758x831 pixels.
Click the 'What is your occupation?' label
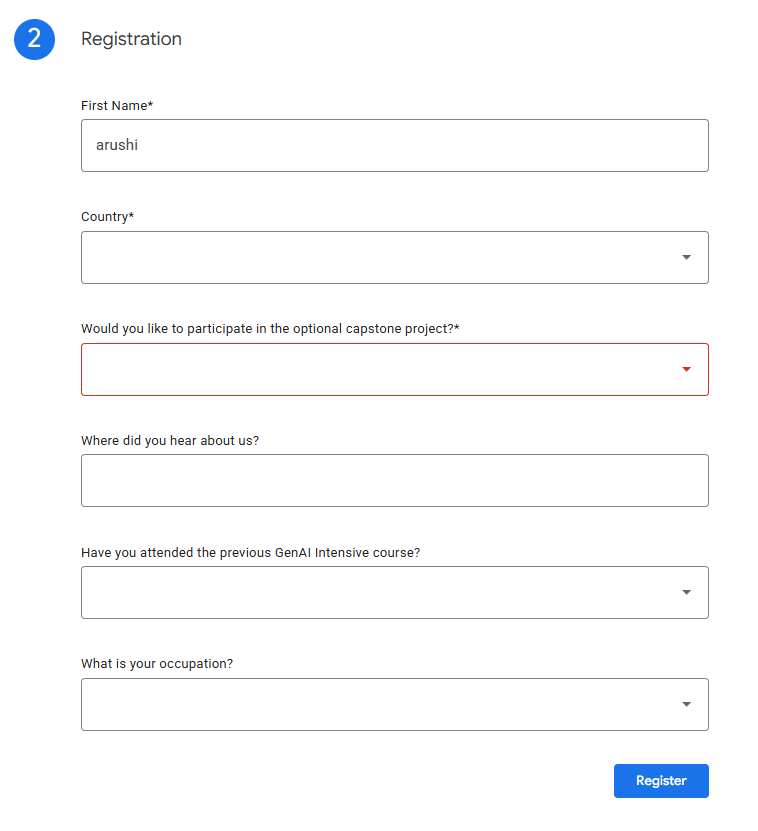coord(157,663)
